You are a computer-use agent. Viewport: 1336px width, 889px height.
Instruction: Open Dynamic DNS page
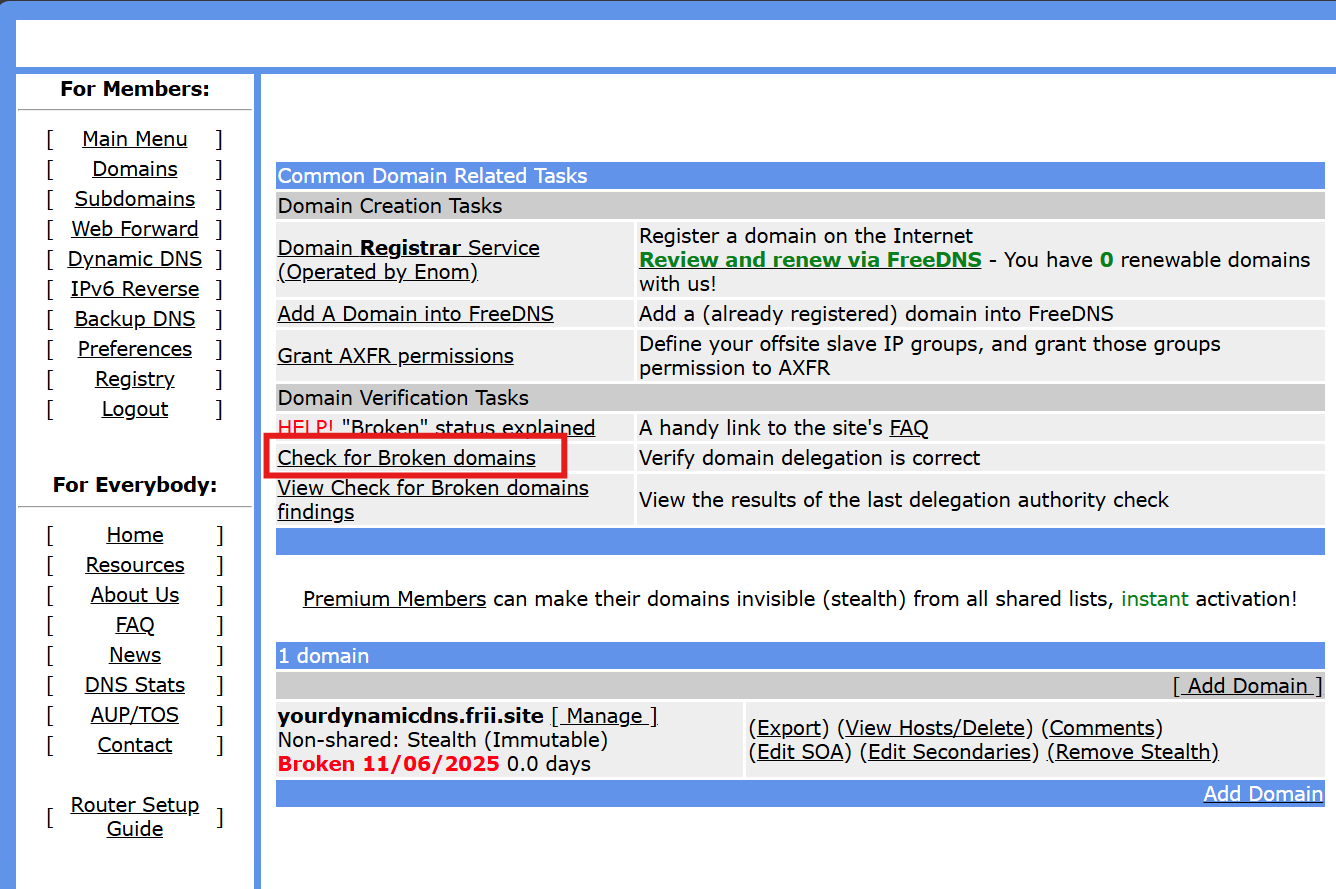pos(135,259)
